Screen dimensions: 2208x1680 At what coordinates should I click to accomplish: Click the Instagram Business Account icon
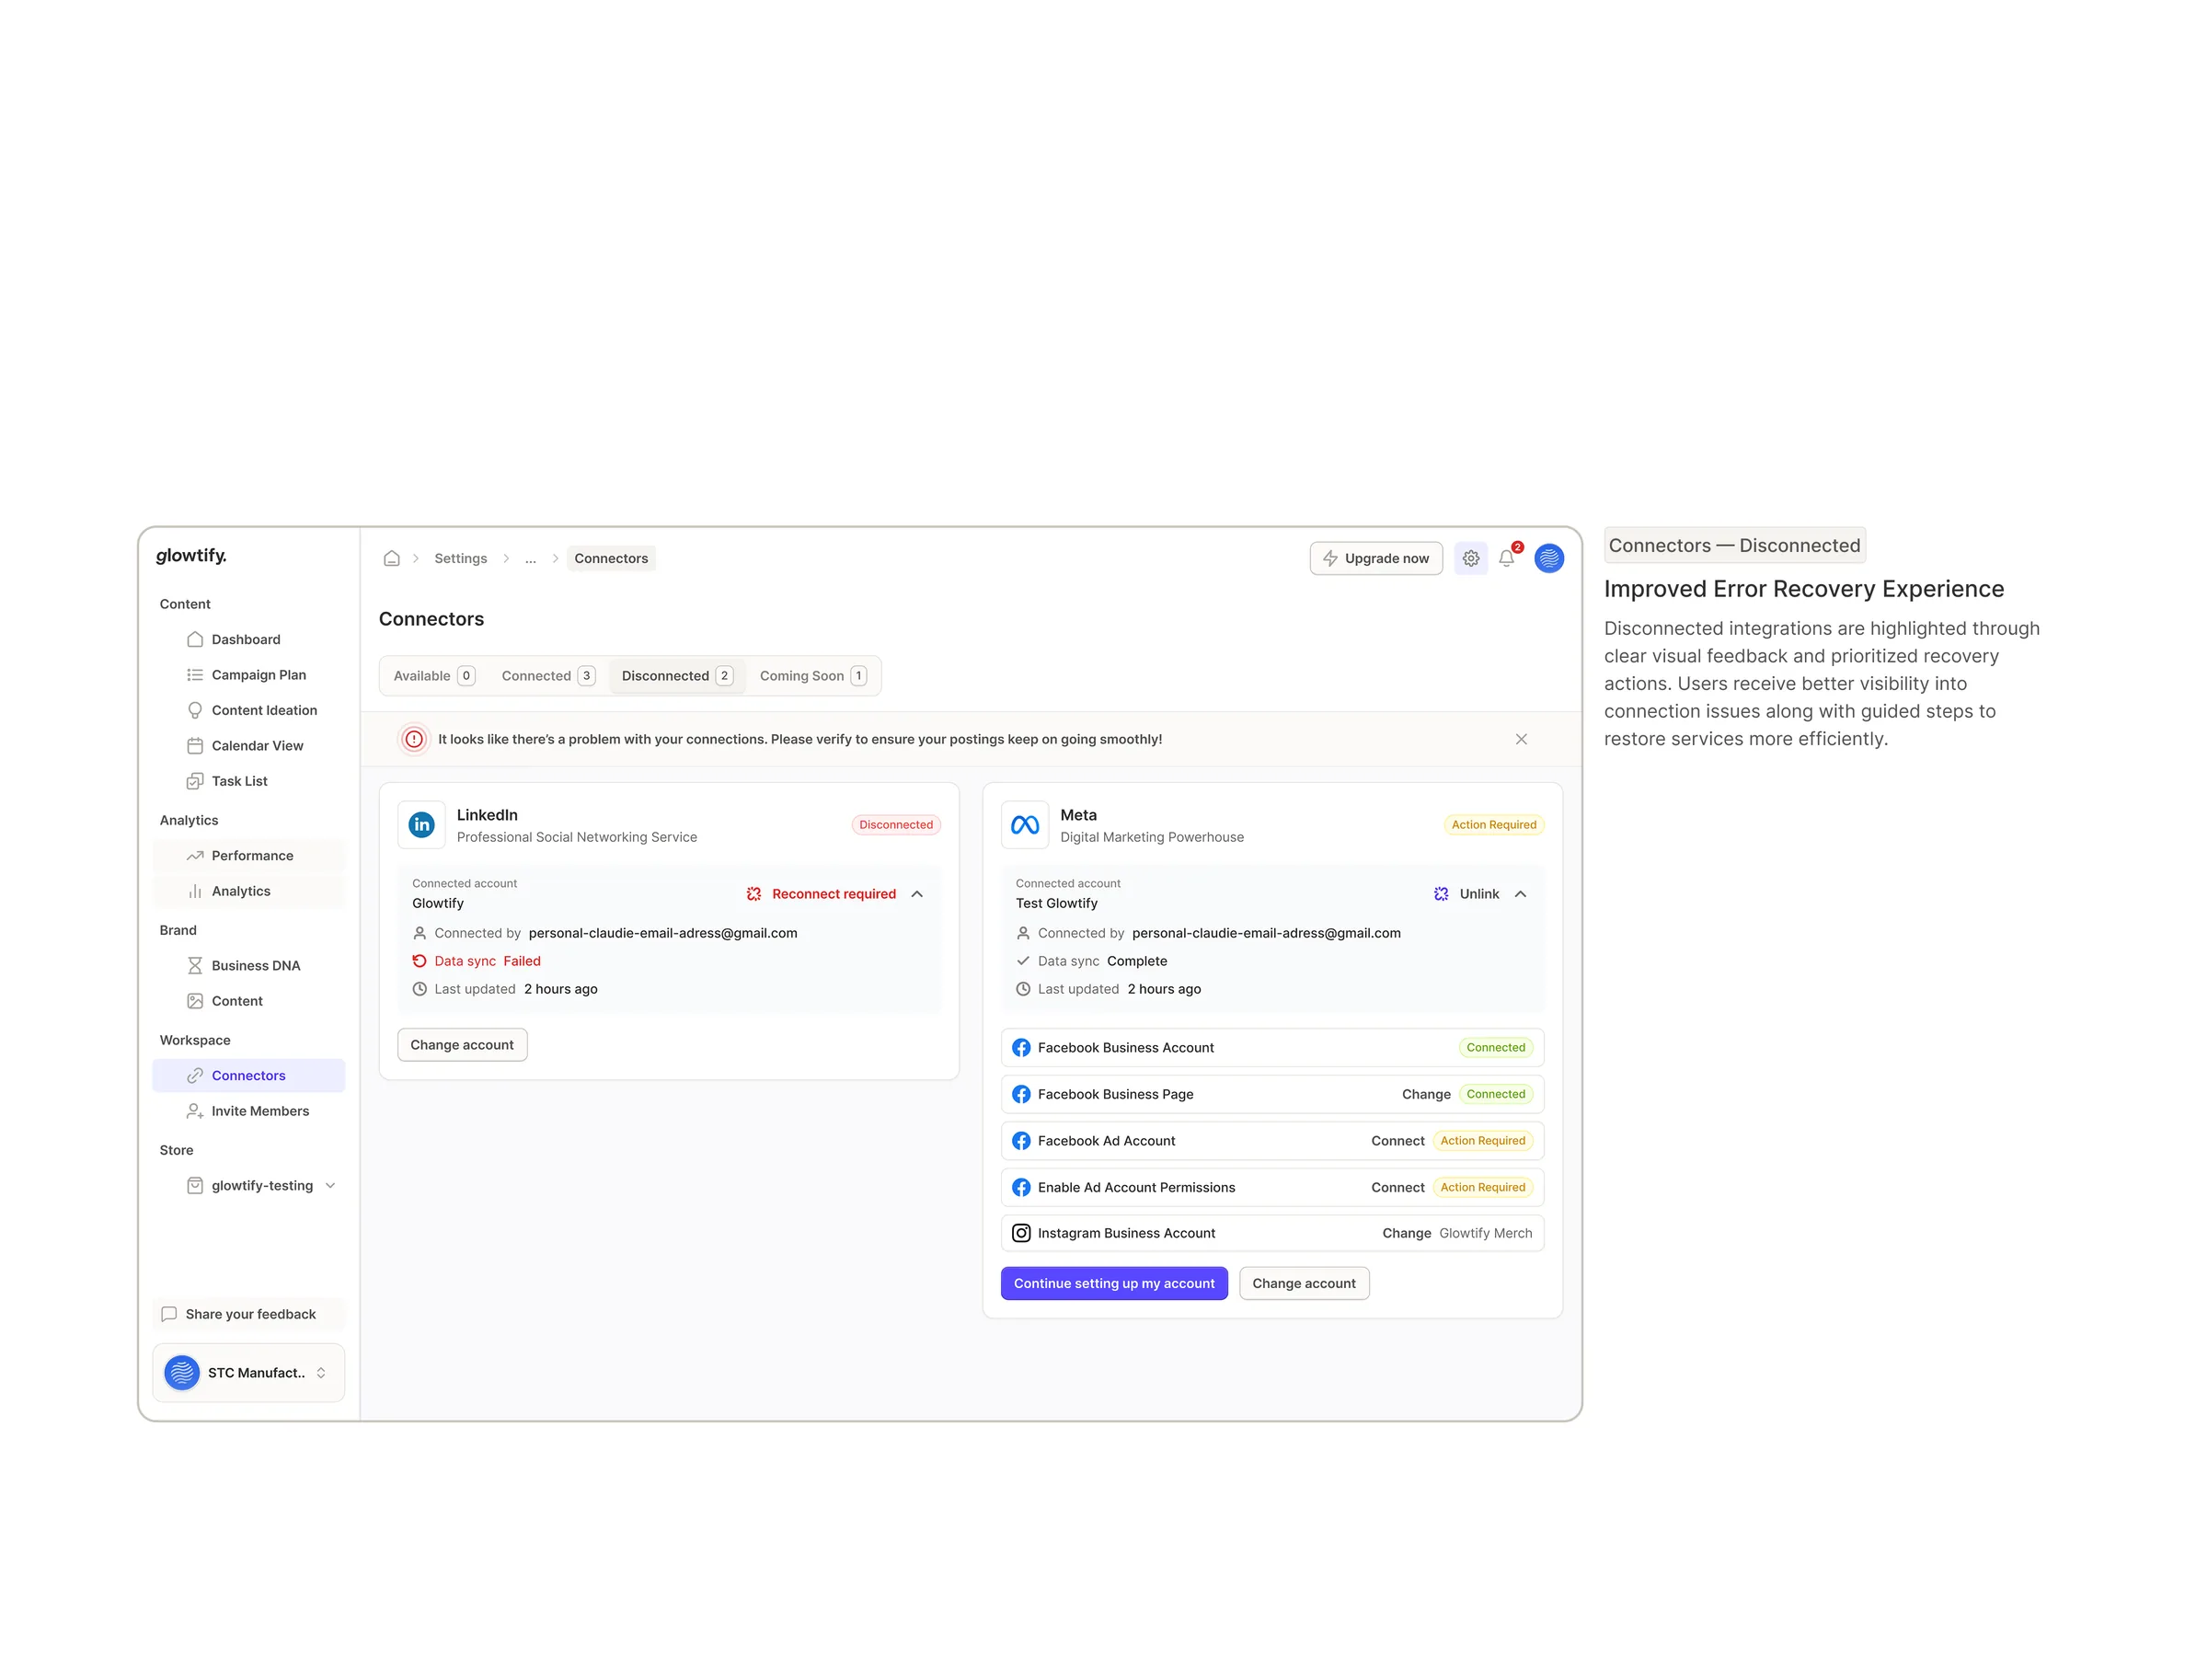click(x=1021, y=1233)
